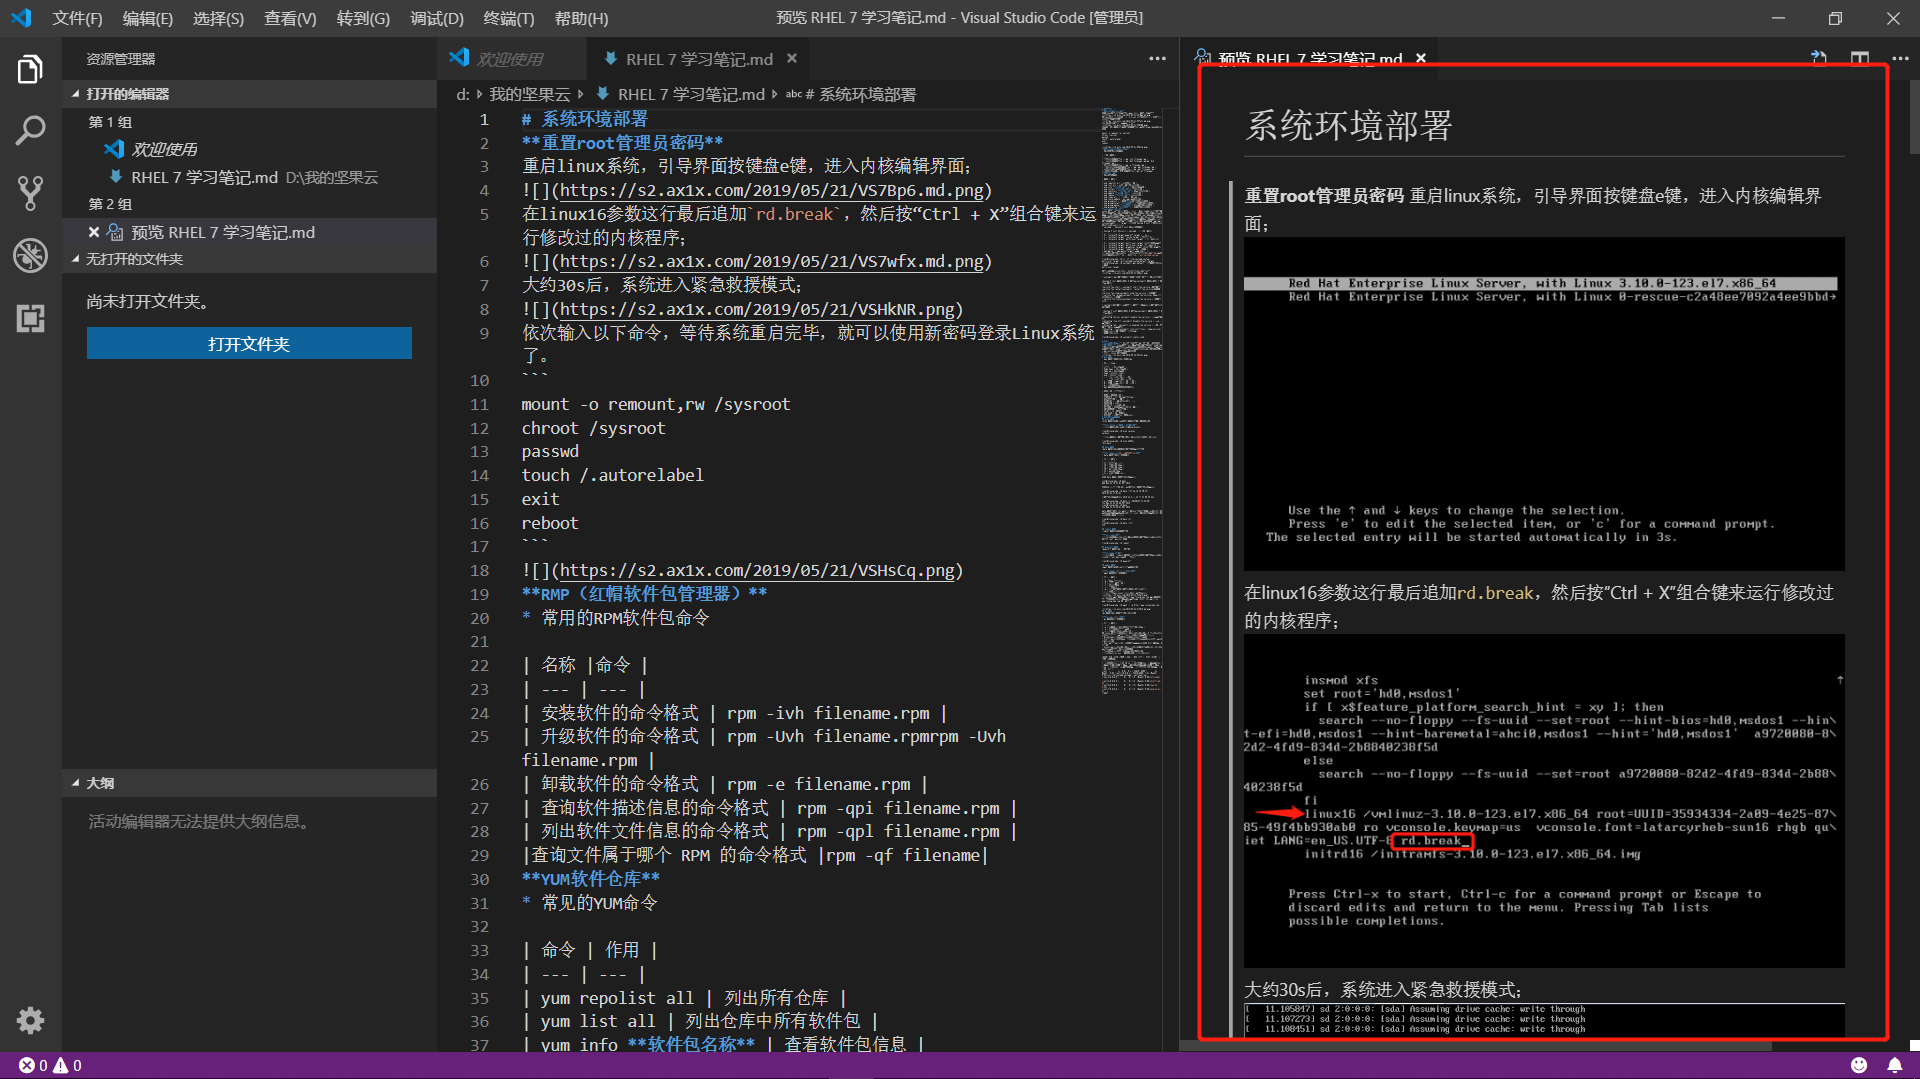Click the errors and warnings status indicator
1920x1079 pixels.
[50, 1066]
